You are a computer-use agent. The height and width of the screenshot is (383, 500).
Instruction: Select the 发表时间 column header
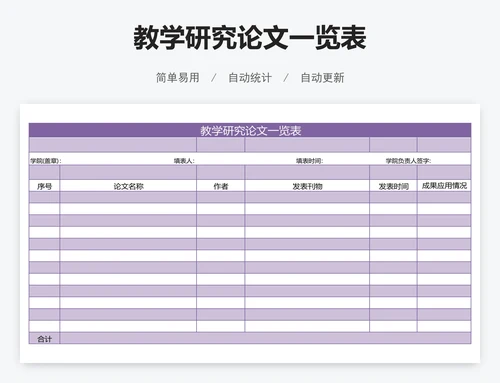tap(393, 186)
